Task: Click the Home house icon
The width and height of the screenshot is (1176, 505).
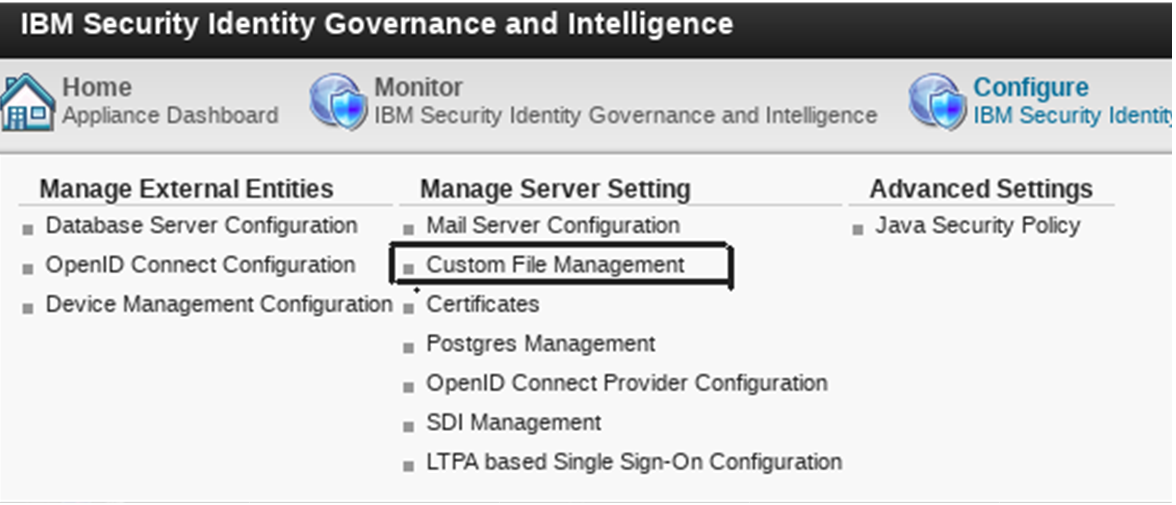Action: tap(28, 102)
